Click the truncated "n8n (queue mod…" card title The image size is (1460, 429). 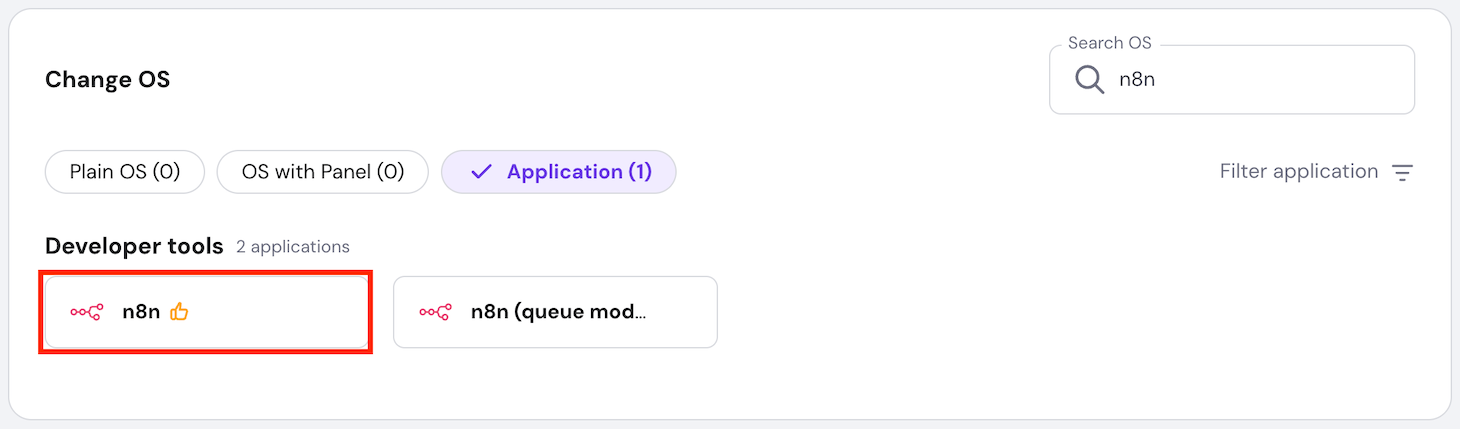558,312
